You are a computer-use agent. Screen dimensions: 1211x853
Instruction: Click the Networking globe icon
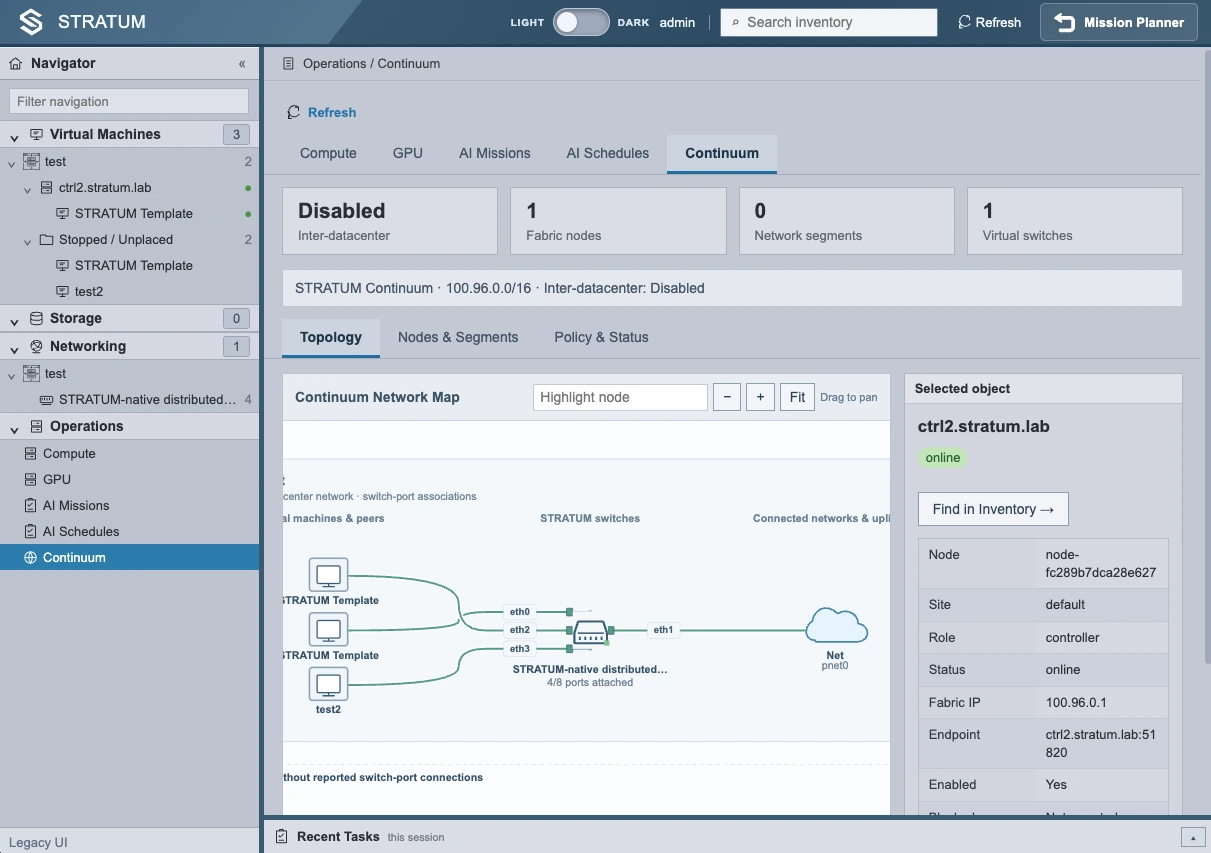[x=37, y=346]
